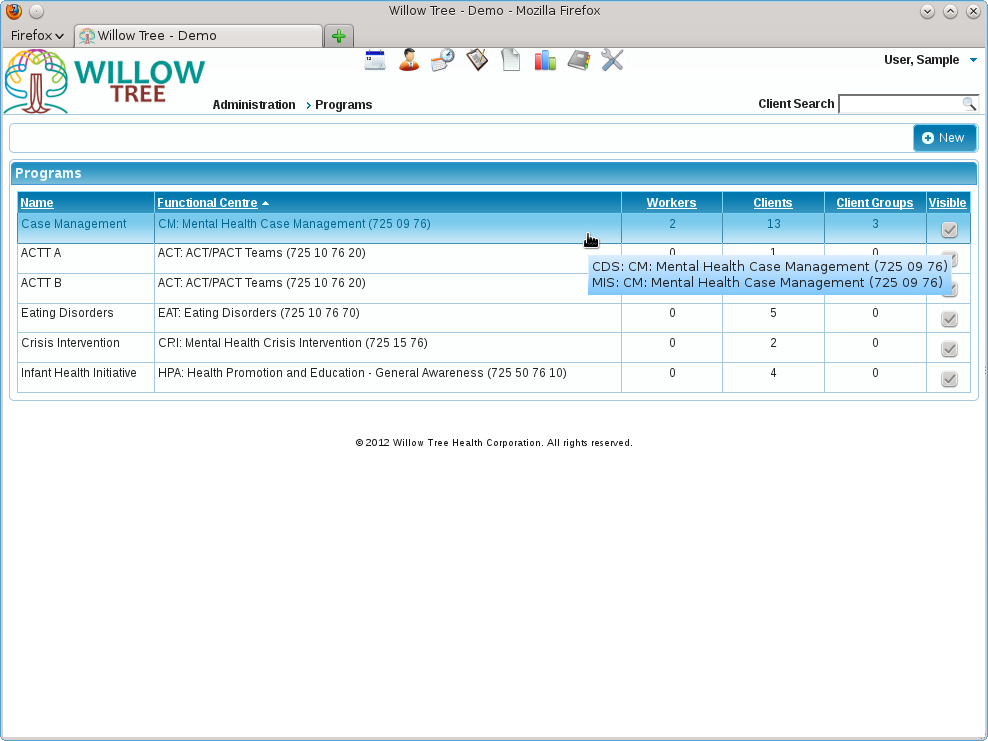The height and width of the screenshot is (741, 988).
Task: Focus the Client Search input field
Action: [901, 104]
